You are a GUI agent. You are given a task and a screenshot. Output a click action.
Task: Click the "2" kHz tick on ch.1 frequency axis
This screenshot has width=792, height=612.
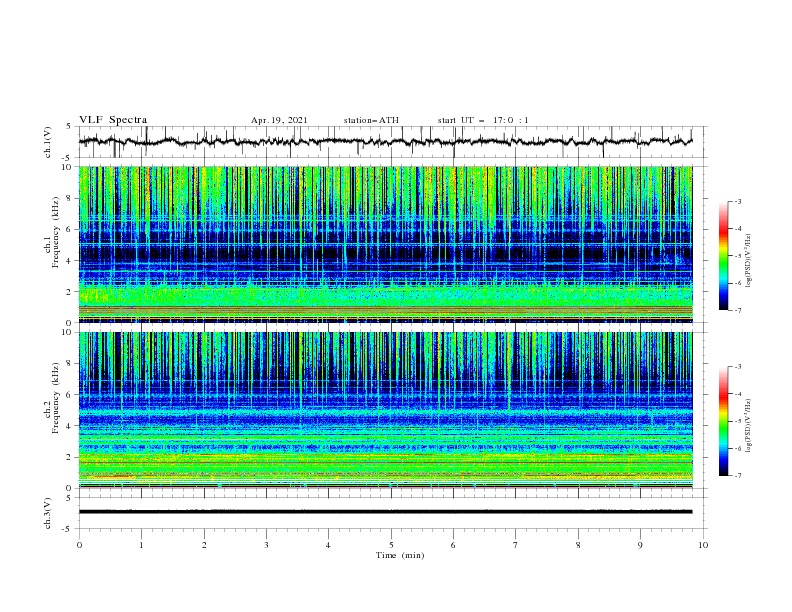click(70, 292)
